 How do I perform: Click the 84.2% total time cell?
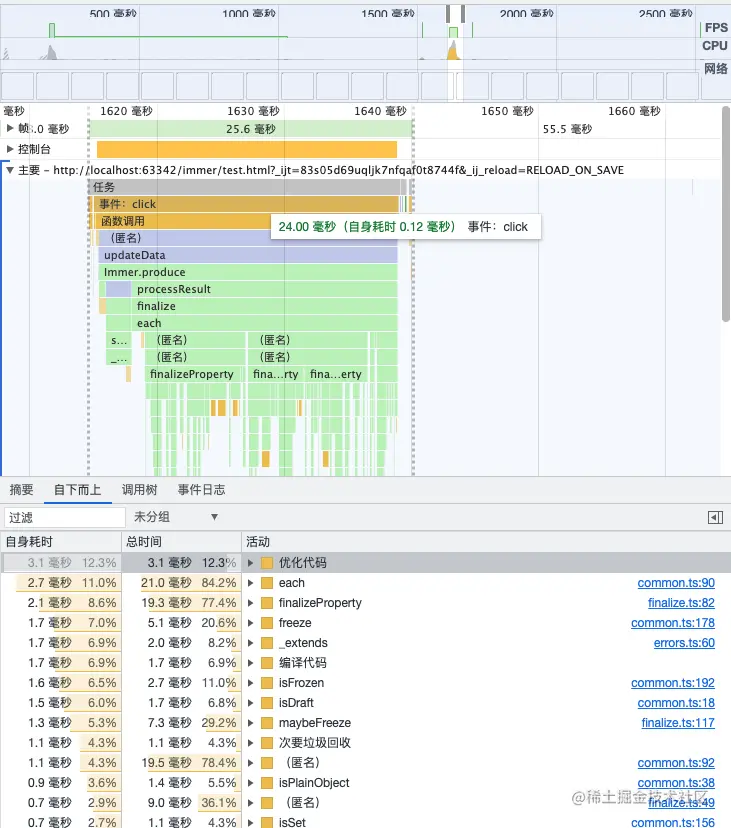(x=219, y=583)
